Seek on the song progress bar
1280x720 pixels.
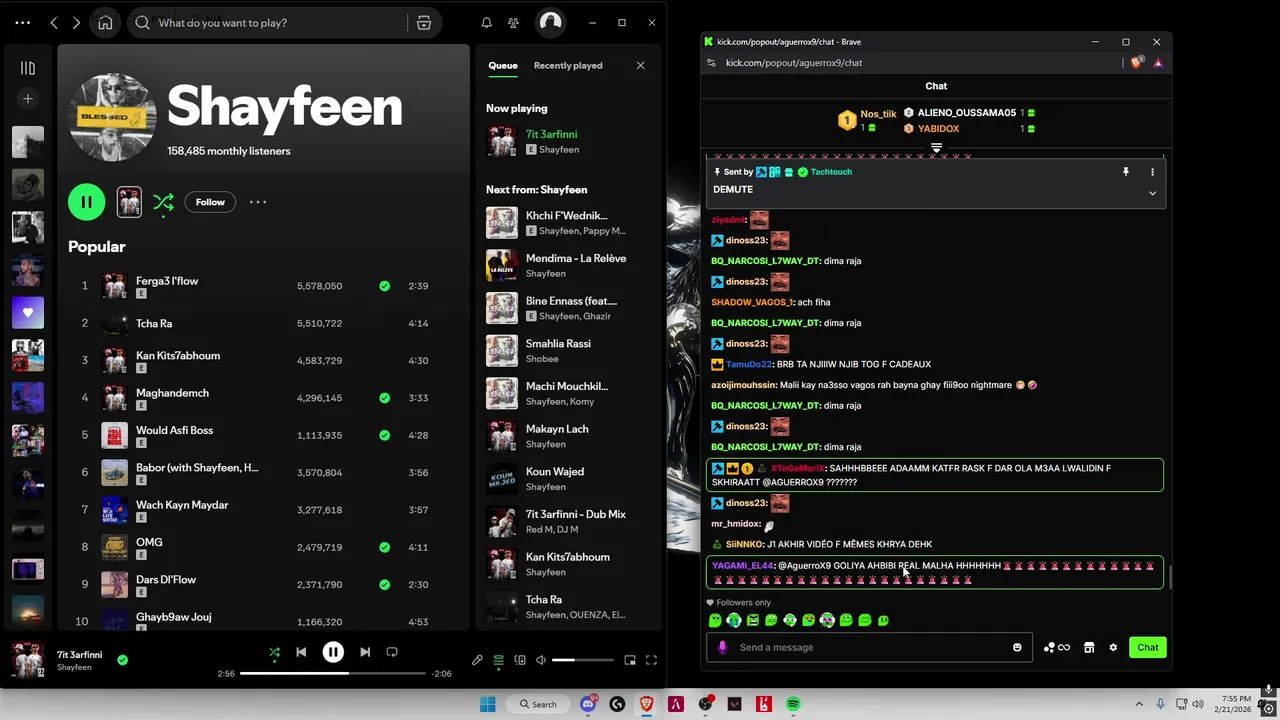[334, 673]
